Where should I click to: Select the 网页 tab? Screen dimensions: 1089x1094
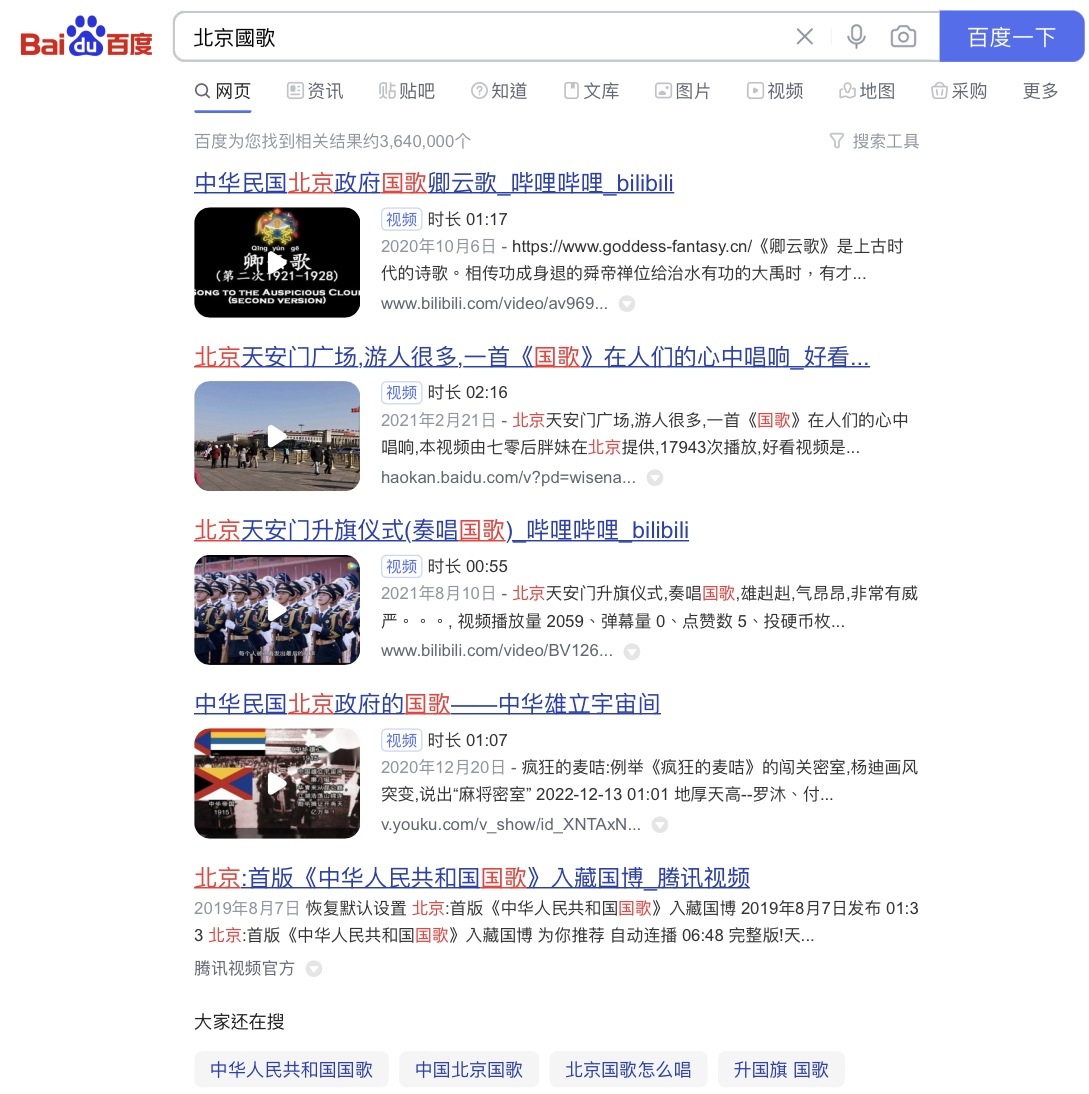(223, 91)
